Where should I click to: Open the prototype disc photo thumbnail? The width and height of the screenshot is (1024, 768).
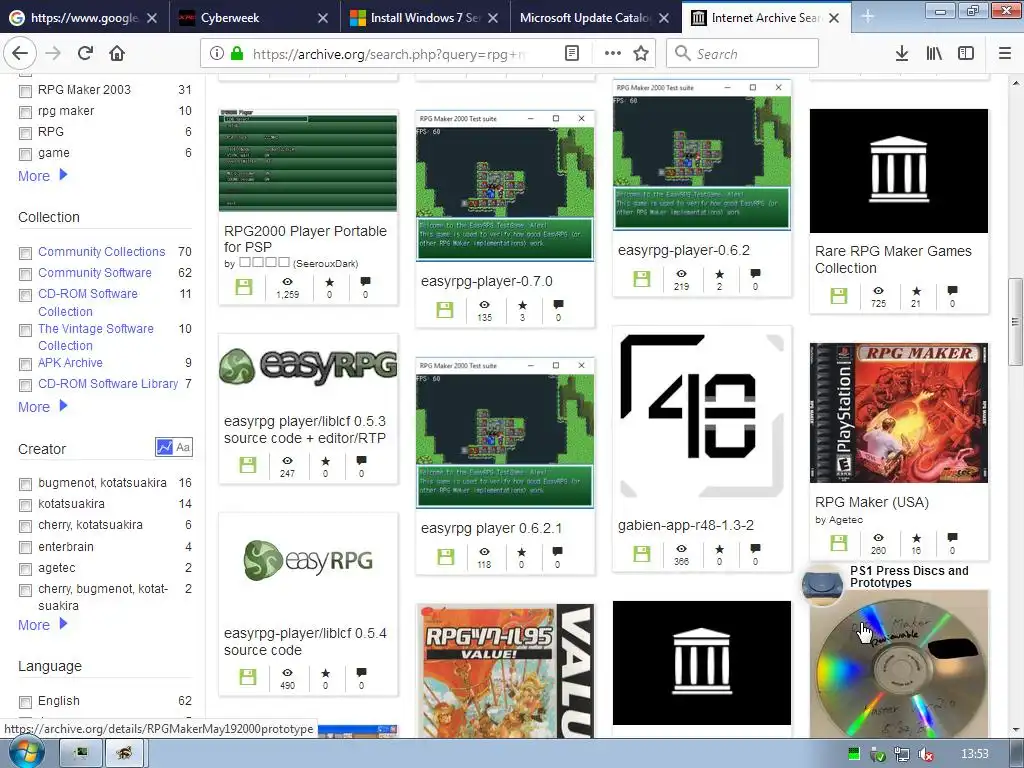pos(899,664)
